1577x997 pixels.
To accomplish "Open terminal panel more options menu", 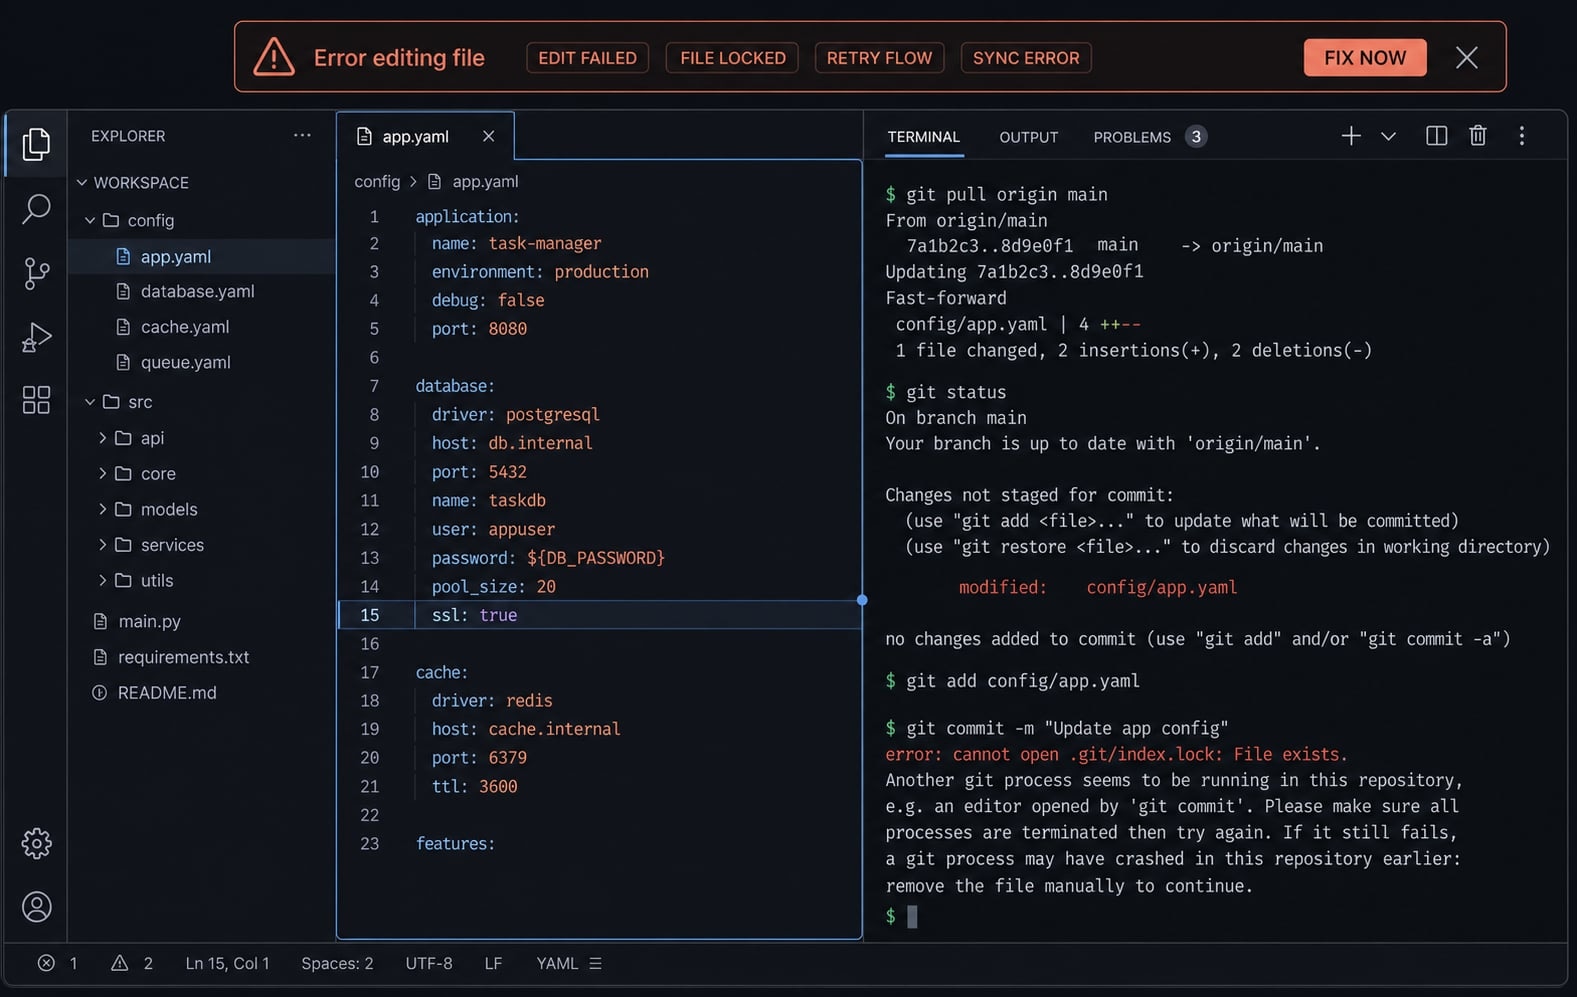I will point(1522,135).
